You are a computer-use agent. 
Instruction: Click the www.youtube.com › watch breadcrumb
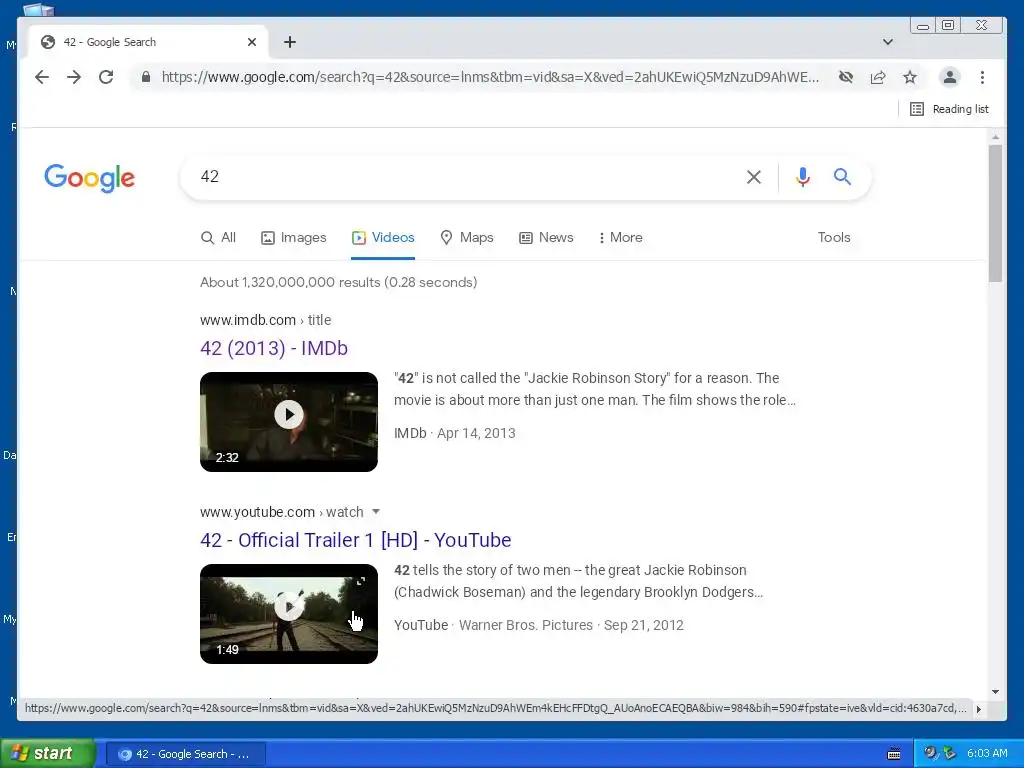[x=281, y=512]
